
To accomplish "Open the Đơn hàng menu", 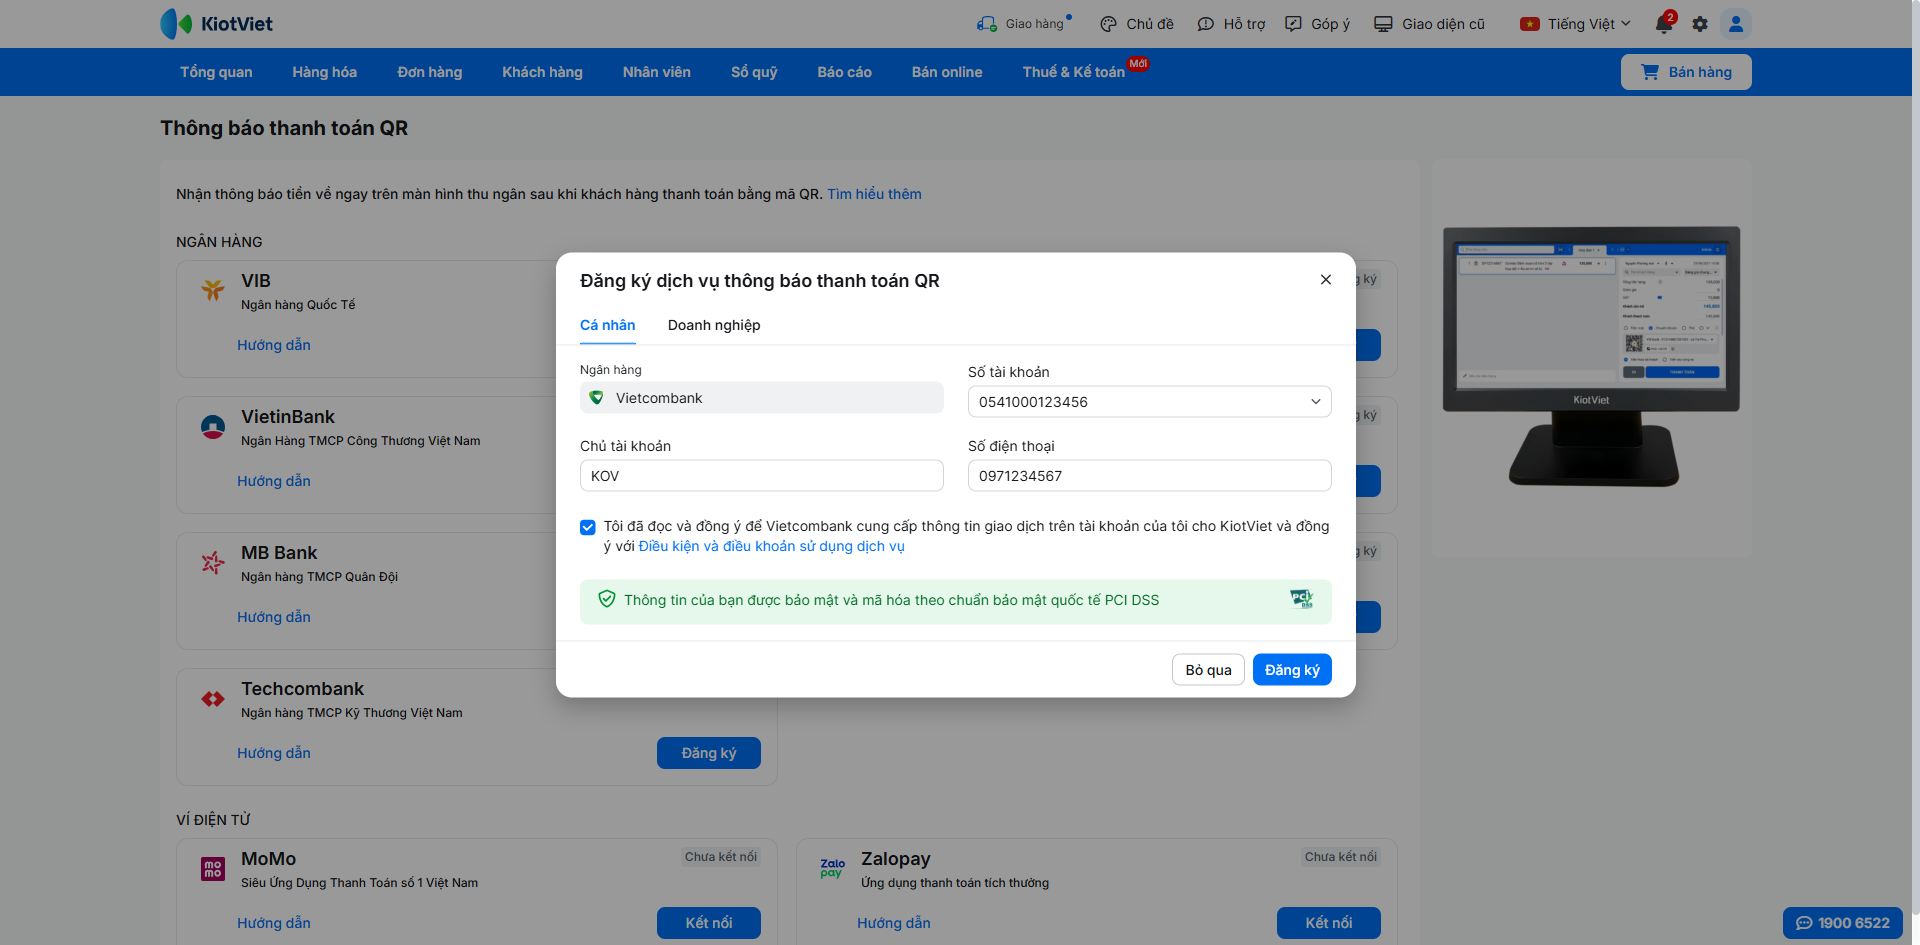I will [430, 72].
